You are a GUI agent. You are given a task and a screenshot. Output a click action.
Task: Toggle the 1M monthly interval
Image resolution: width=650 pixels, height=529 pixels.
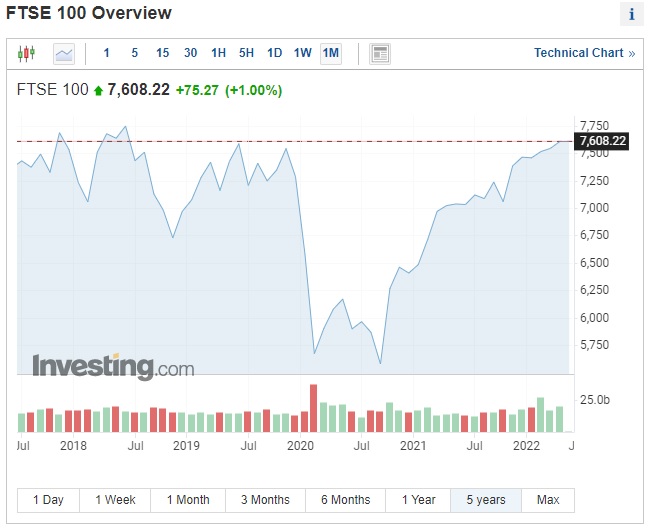[x=331, y=53]
